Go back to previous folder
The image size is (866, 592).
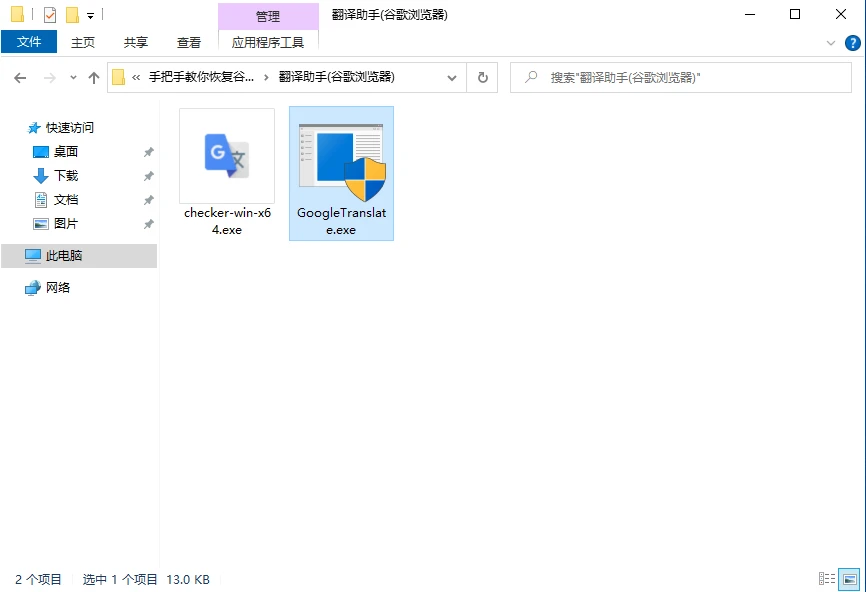pyautogui.click(x=20, y=78)
